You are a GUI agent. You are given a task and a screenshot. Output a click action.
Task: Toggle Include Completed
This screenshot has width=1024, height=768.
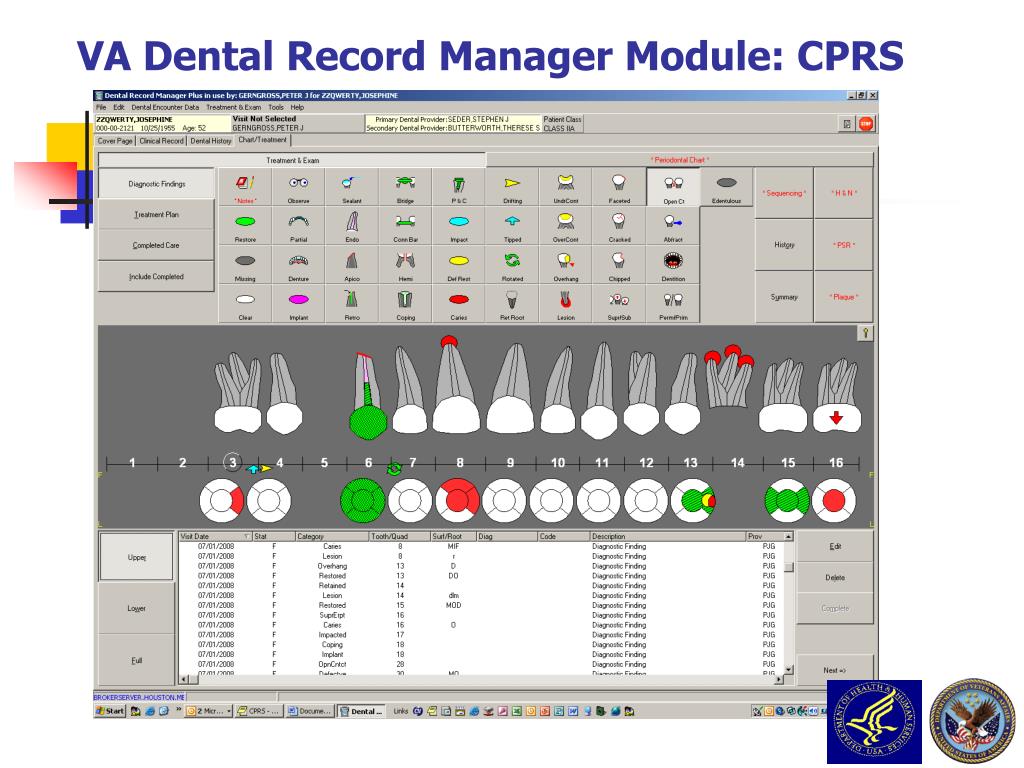pos(156,277)
